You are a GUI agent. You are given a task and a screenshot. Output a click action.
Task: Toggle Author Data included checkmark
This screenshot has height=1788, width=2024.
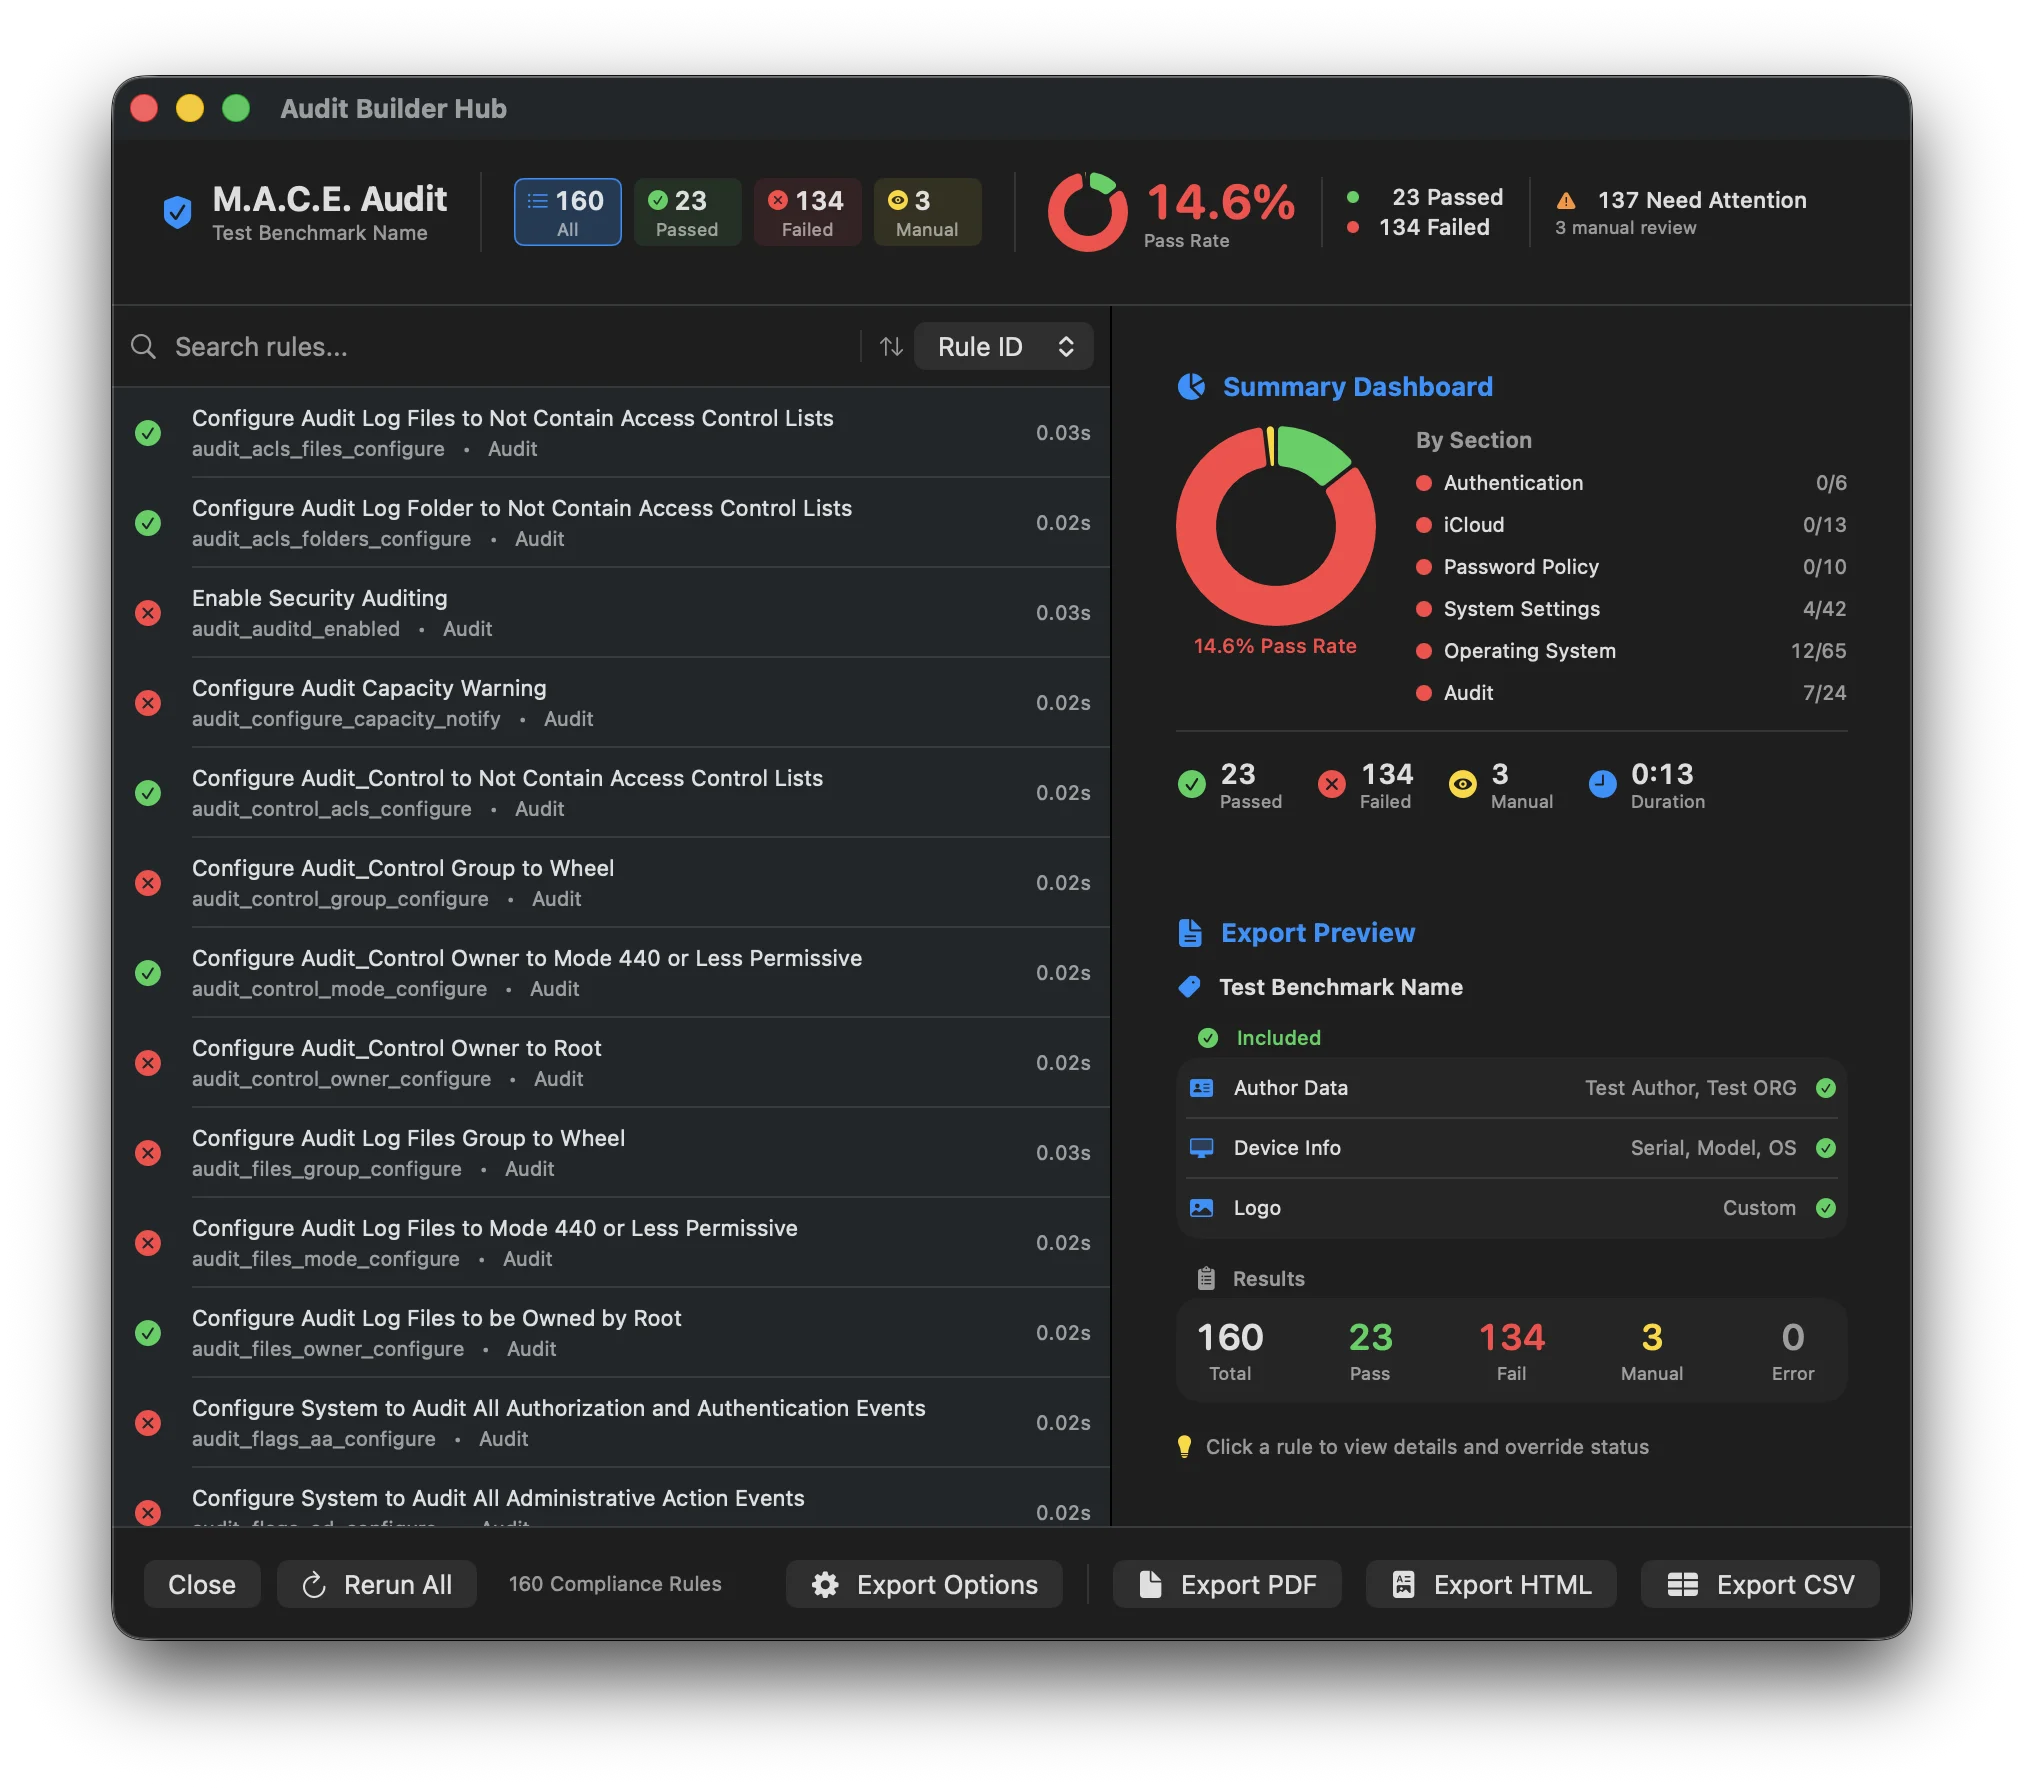click(1826, 1088)
